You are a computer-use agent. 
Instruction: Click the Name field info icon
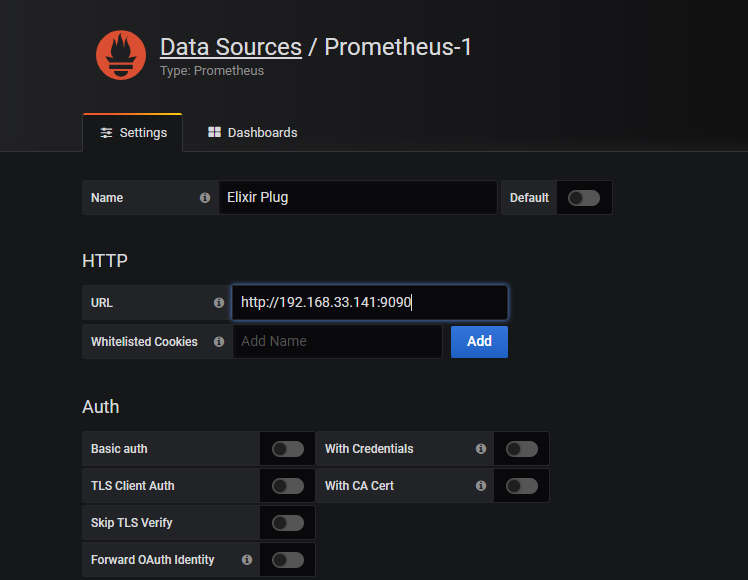205,197
